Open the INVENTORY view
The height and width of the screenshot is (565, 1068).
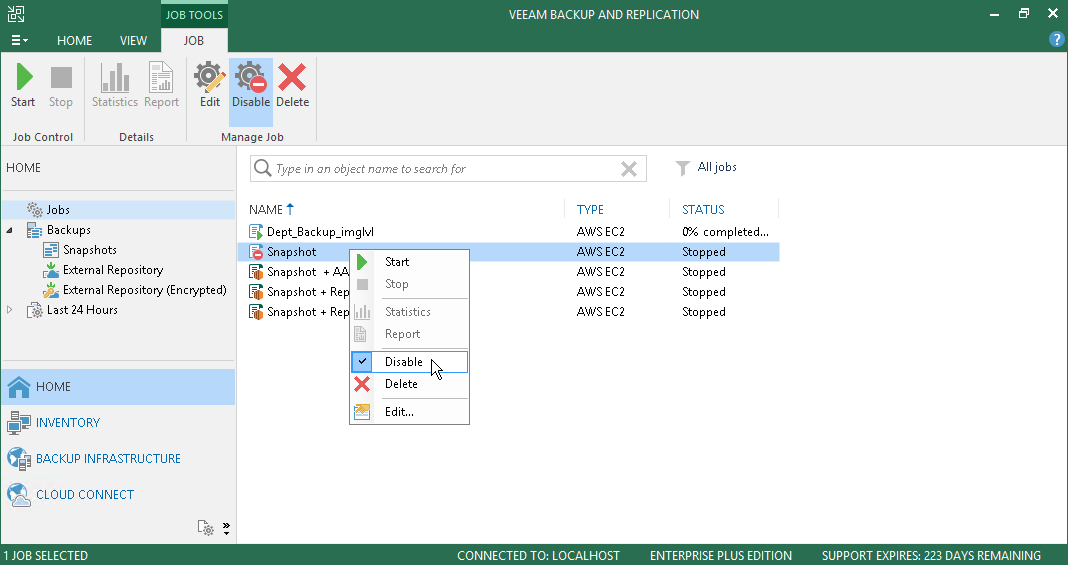pos(119,423)
